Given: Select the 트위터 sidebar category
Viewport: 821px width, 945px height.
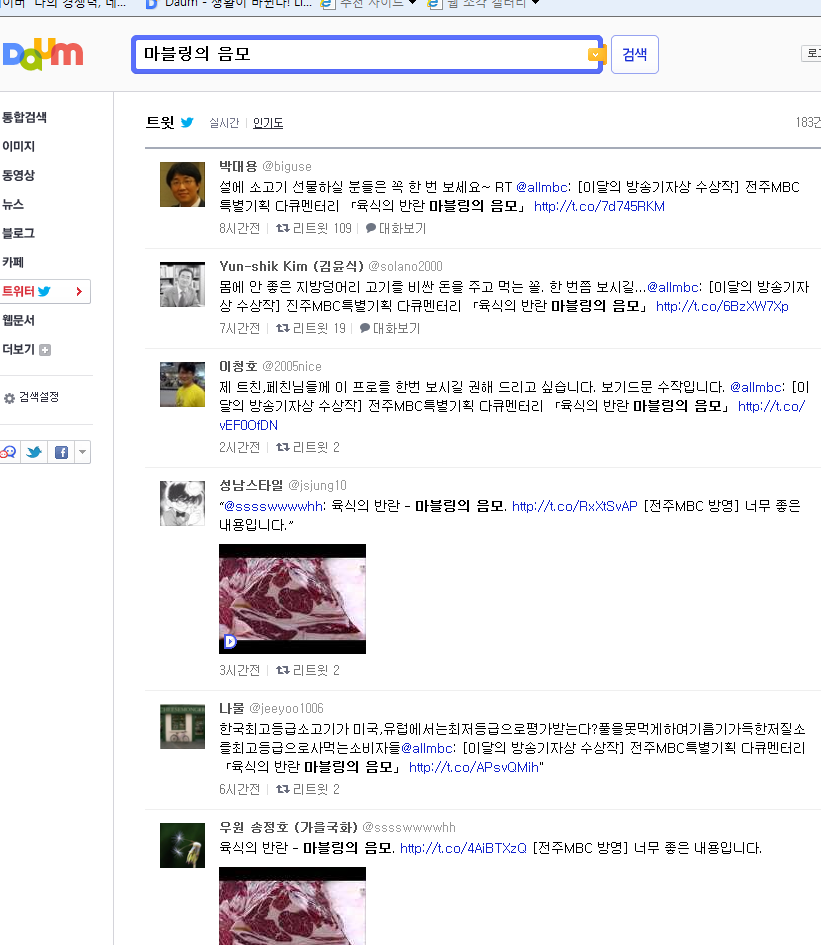Looking at the screenshot, I should pyautogui.click(x=45, y=291).
